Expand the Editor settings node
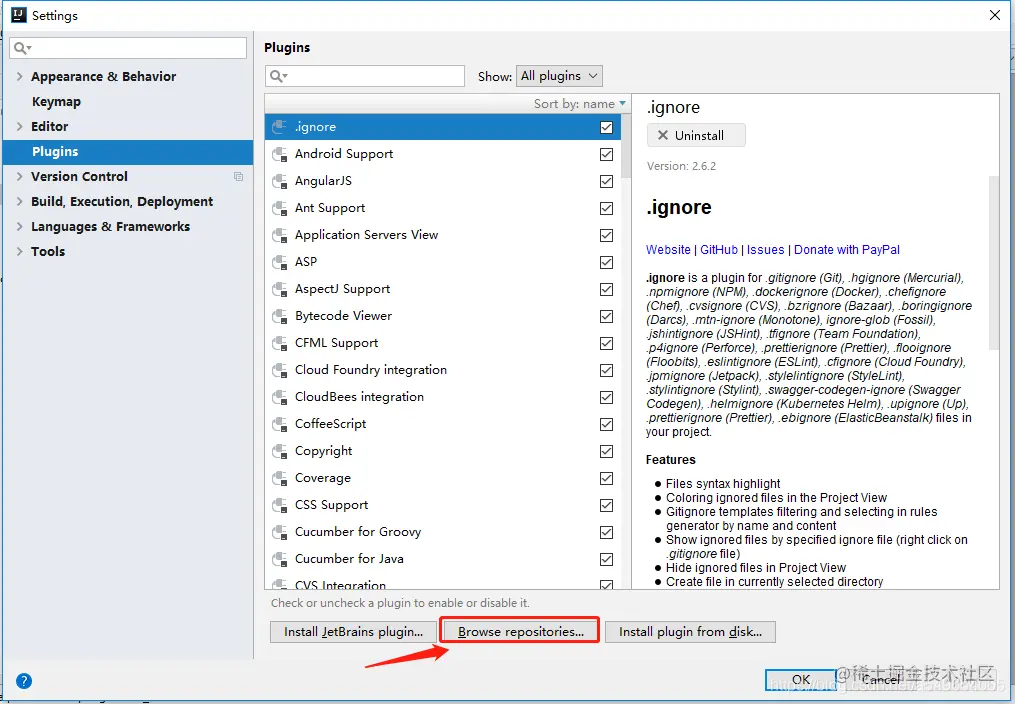This screenshot has width=1015, height=704. (19, 126)
